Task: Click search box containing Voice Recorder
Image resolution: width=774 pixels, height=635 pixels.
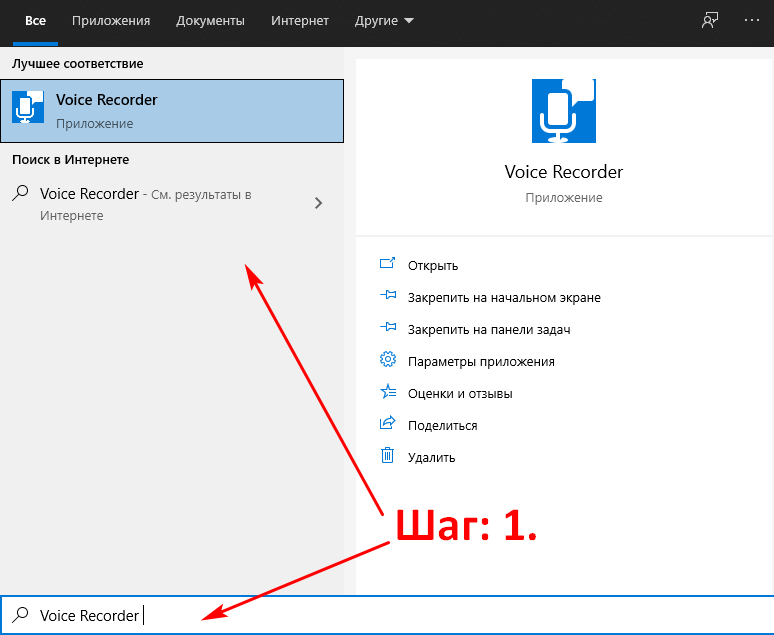Action: 387,615
